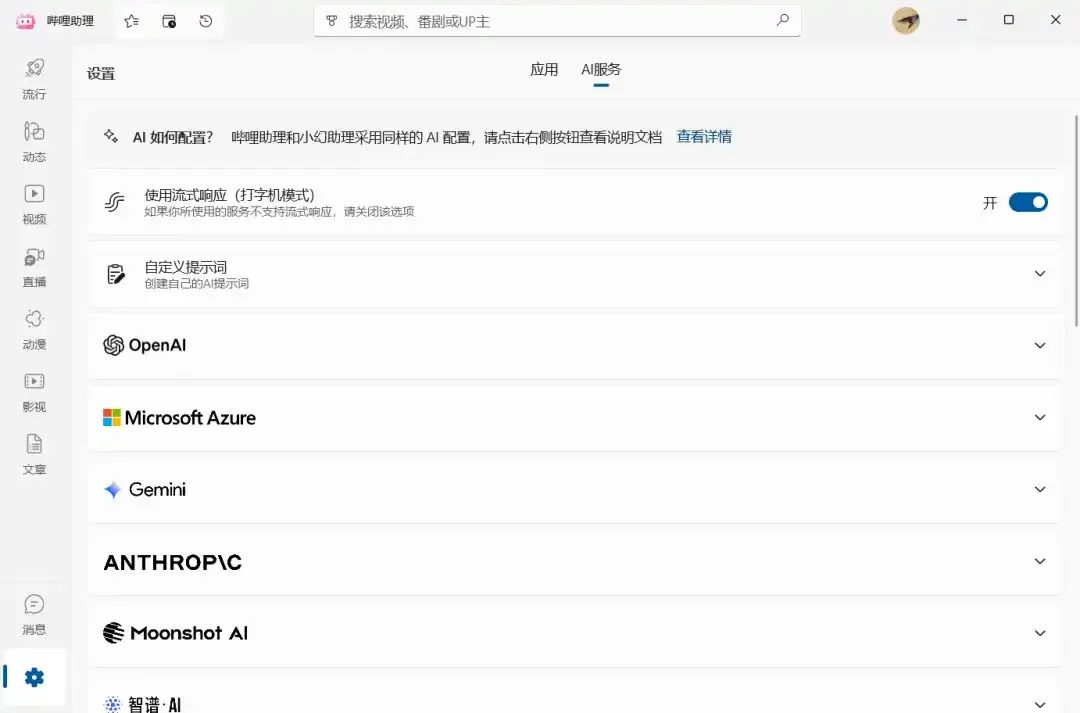Open the 动漫 (Anime) sidebar section
The width and height of the screenshot is (1080, 713).
click(34, 330)
